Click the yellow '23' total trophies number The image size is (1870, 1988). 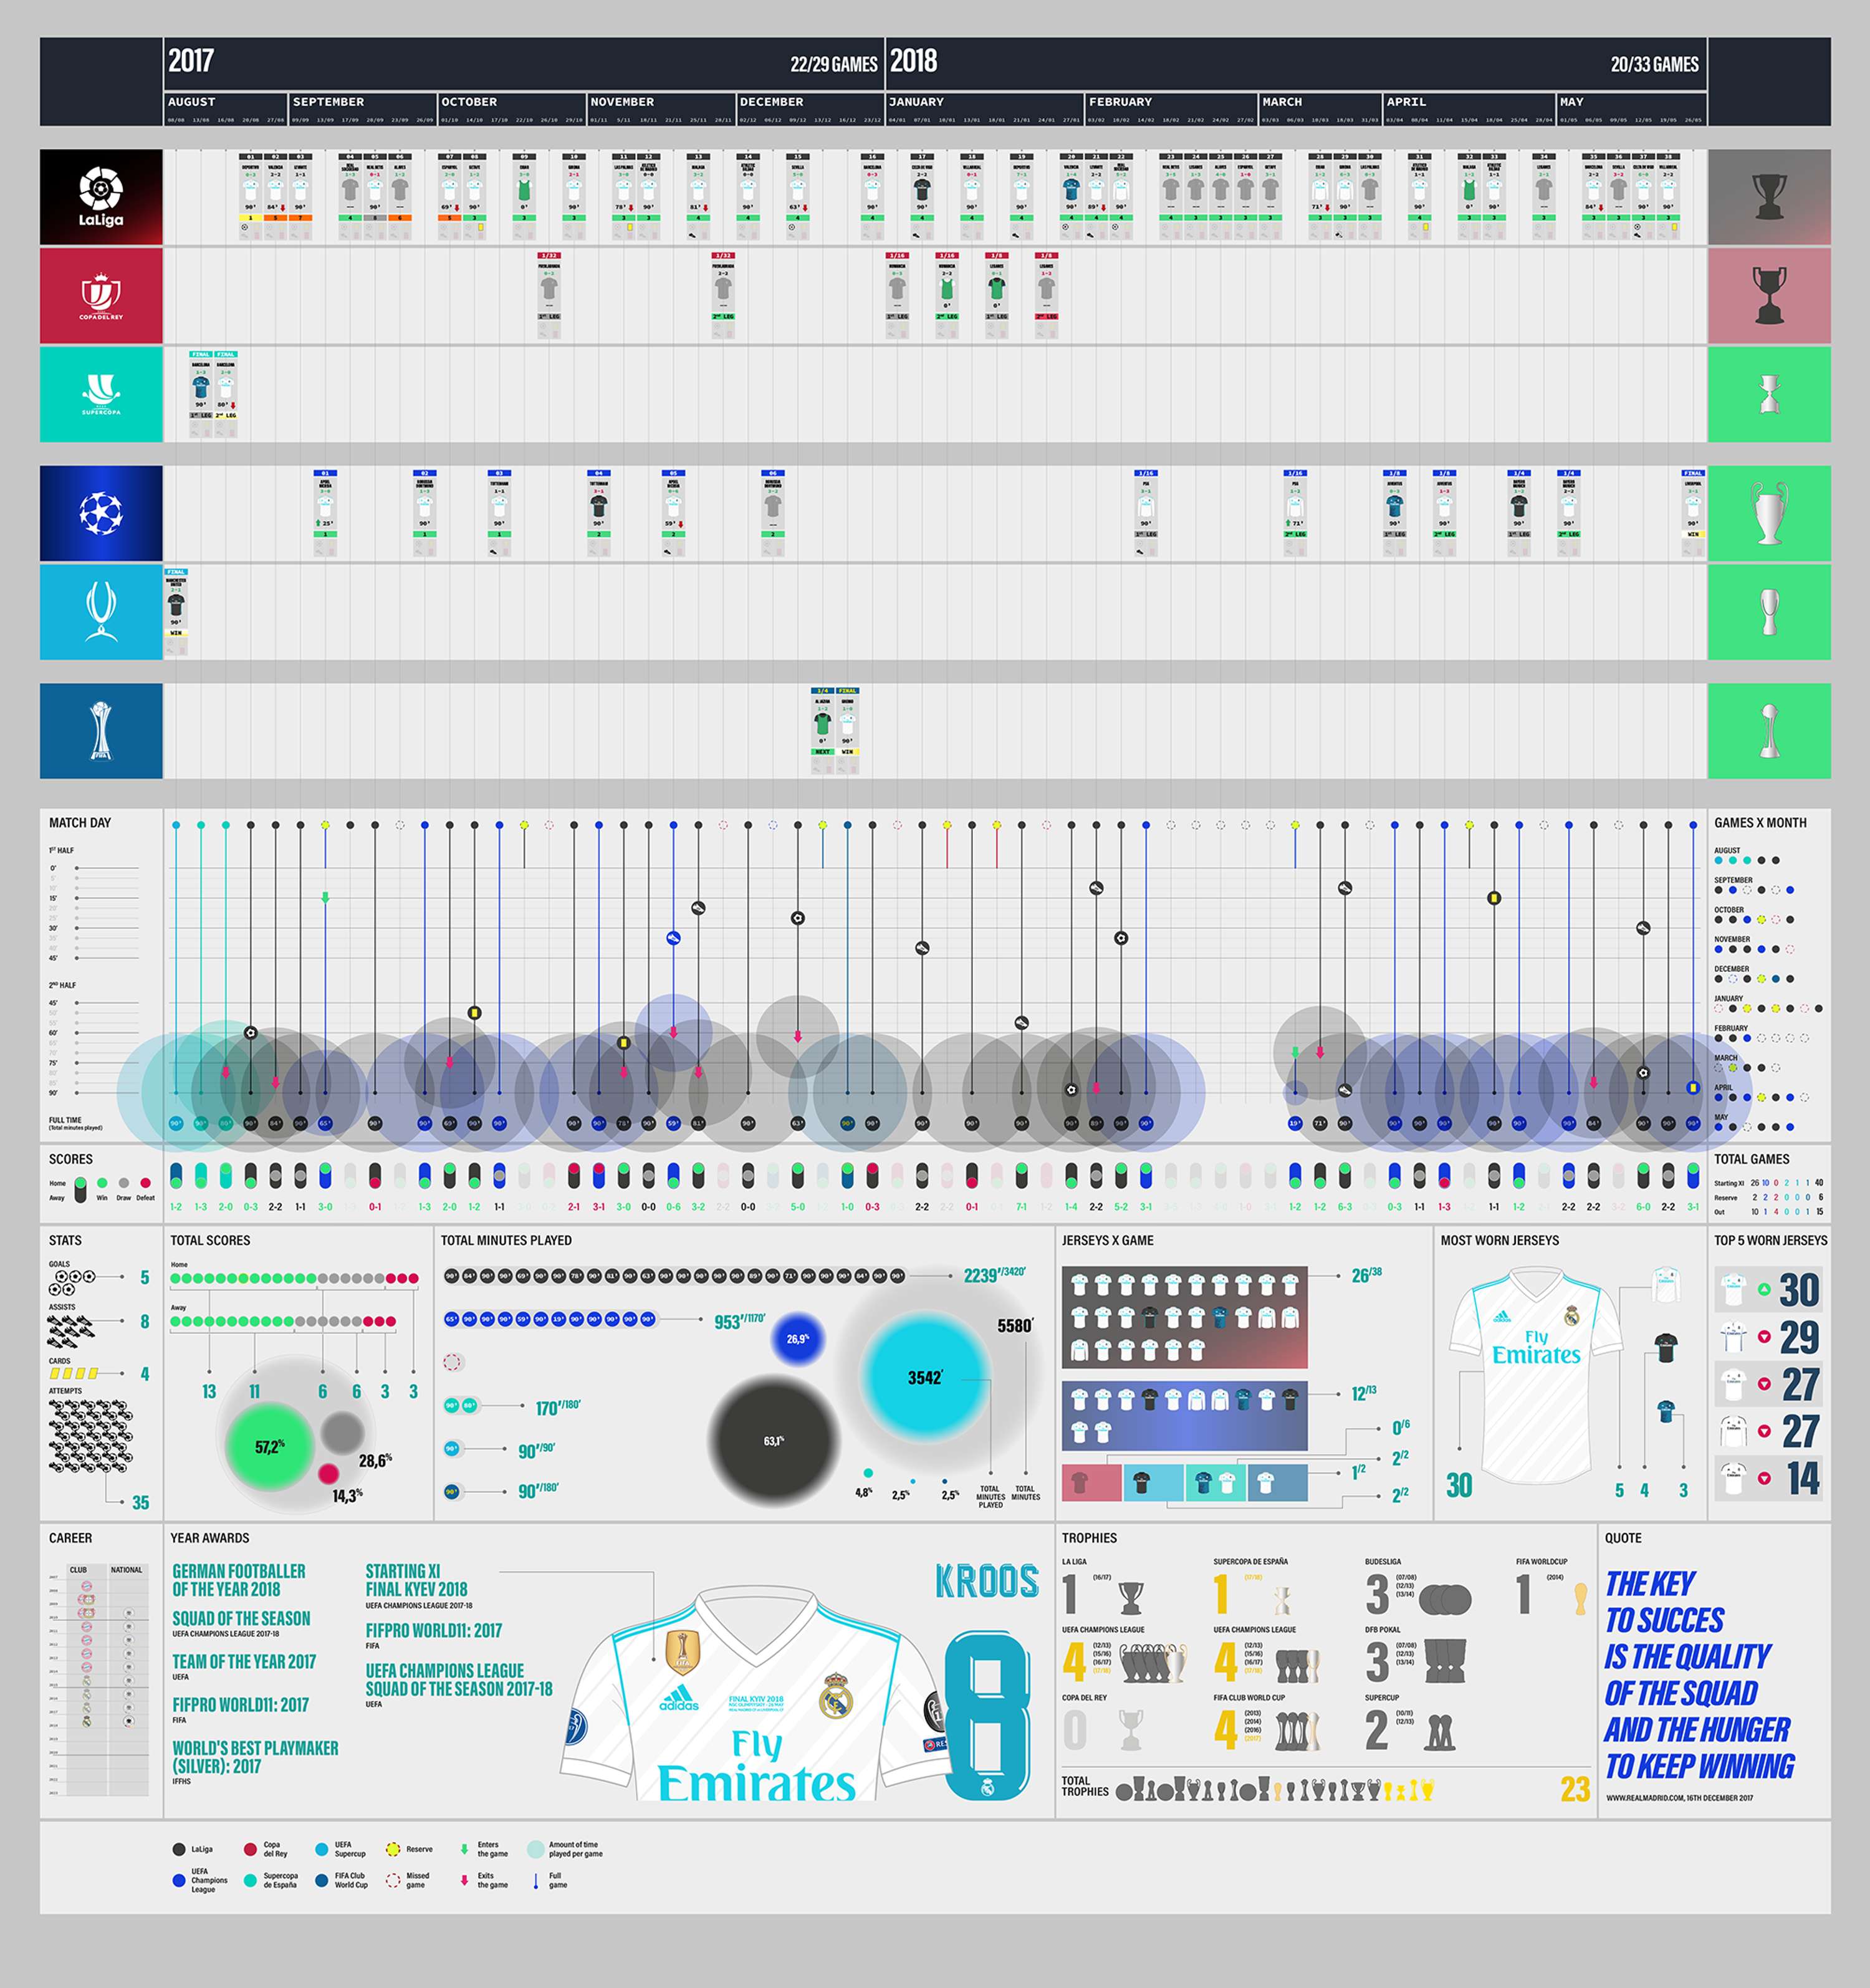coord(1575,1789)
